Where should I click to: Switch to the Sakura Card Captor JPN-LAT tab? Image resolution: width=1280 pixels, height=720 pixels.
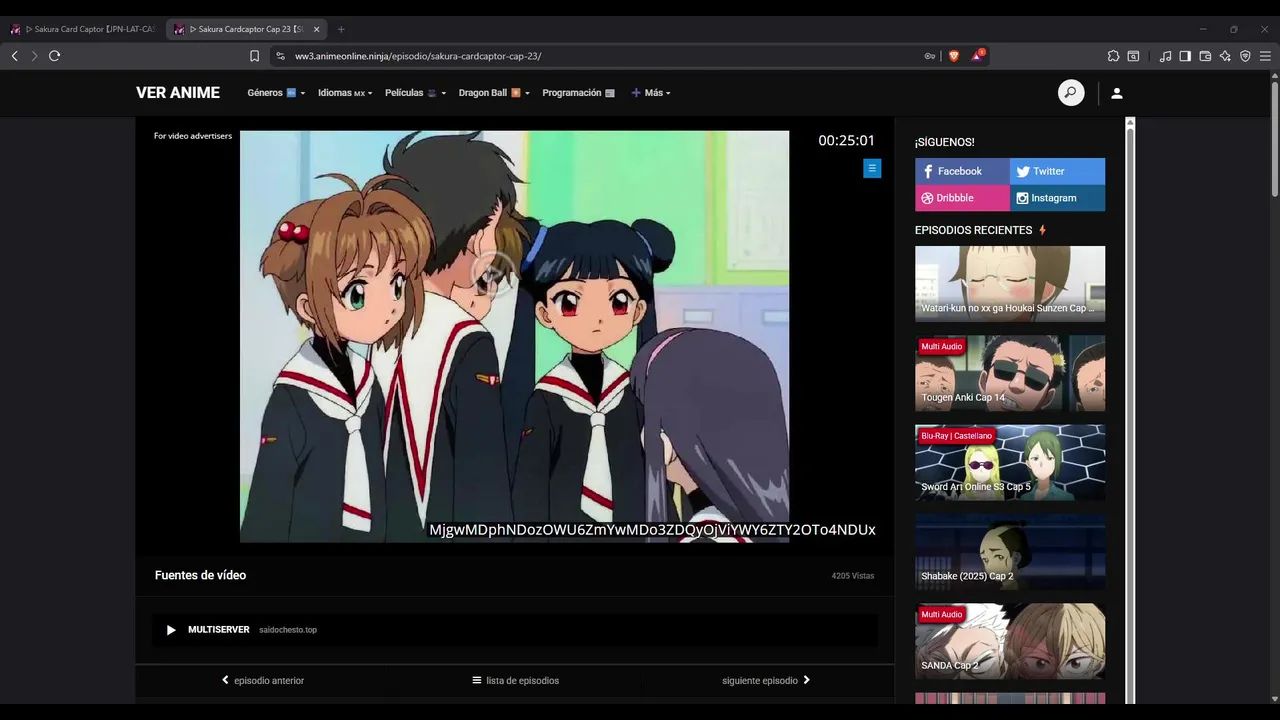click(83, 29)
